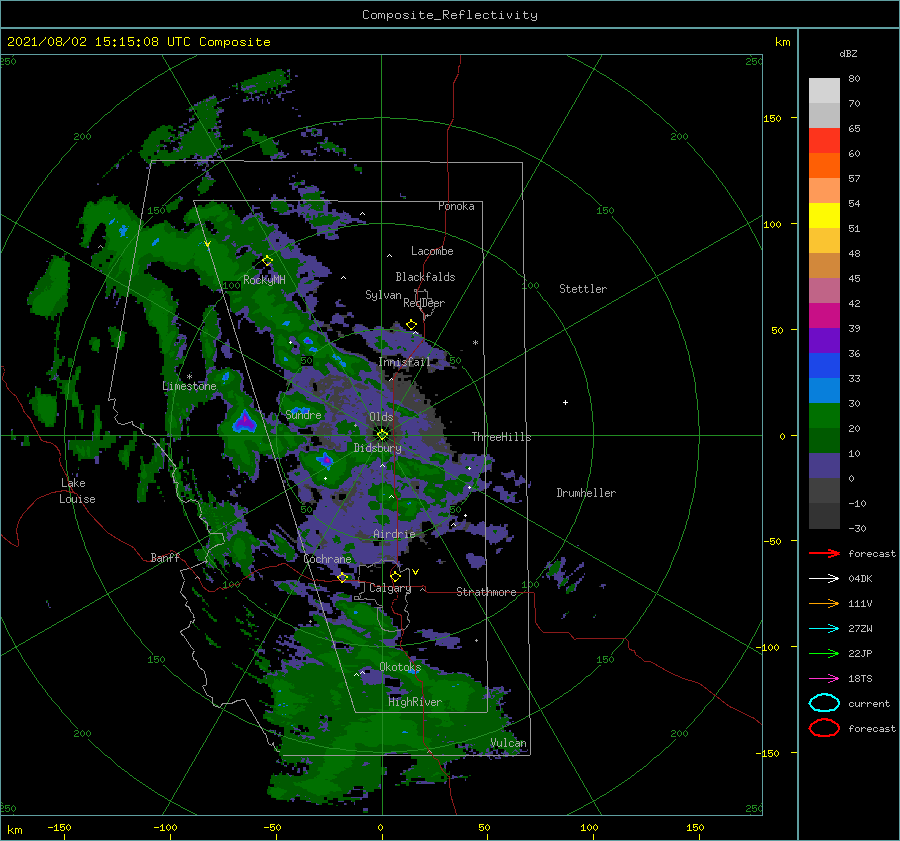This screenshot has height=841, width=900.
Task: Click the Lake Louise label
Action: [78, 491]
